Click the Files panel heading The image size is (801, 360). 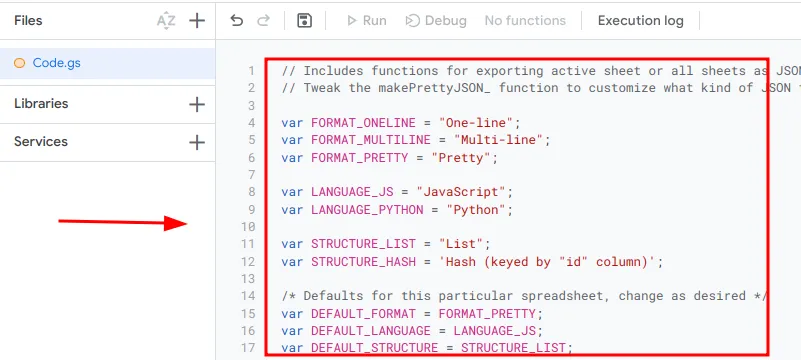(28, 20)
